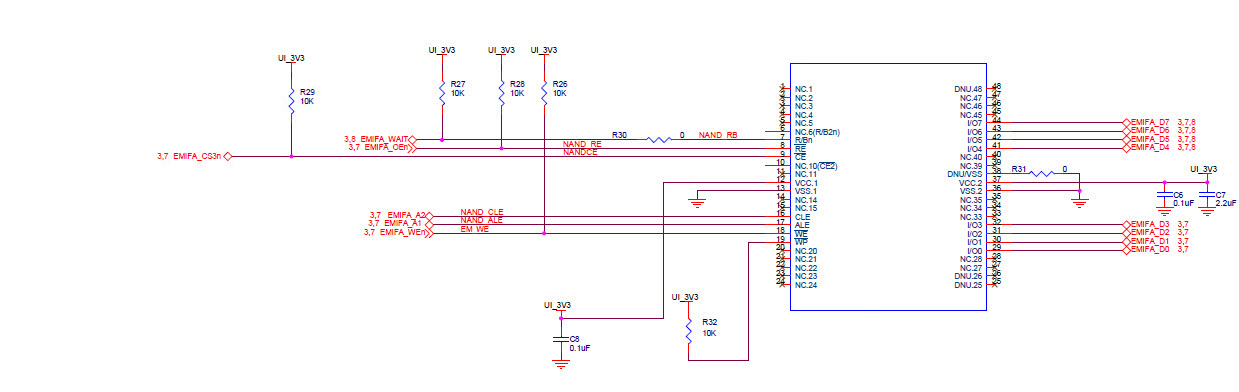Screen dimensions: 1239x392
Task: Click the NC.1 pin name
Action: pyautogui.click(x=804, y=89)
